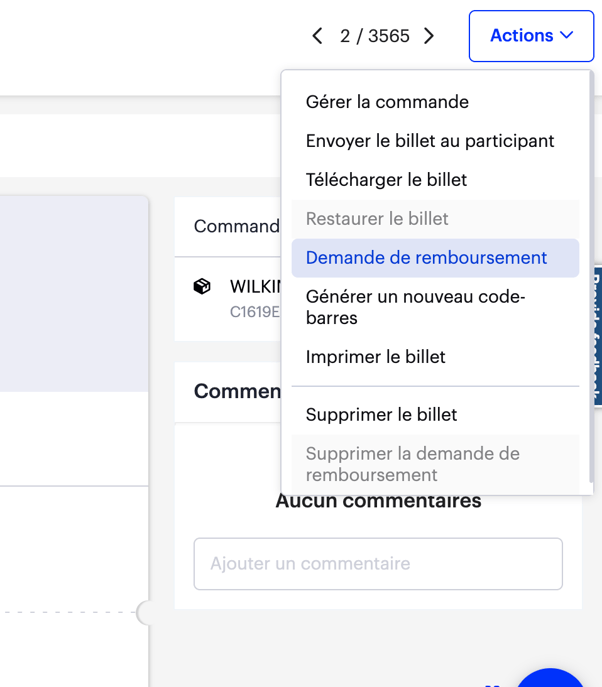602x687 pixels.
Task: Open the C1619E order reference link
Action: (x=255, y=312)
